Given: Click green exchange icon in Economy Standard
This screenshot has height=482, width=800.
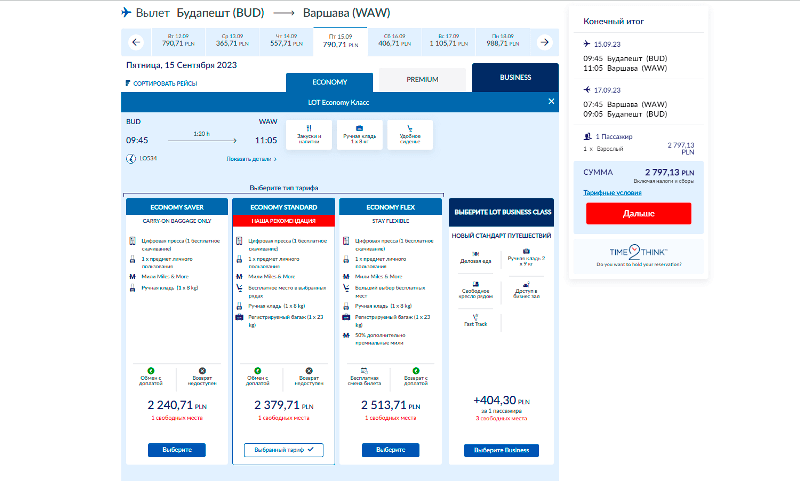Looking at the screenshot, I should pos(258,371).
